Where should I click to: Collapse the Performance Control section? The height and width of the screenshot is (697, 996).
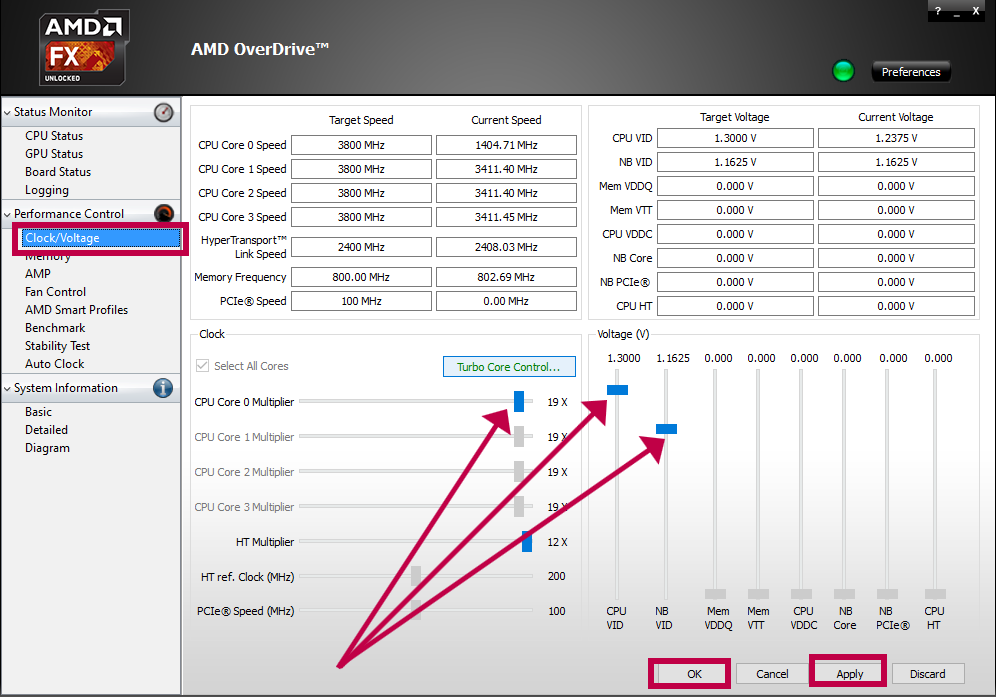(x=7, y=214)
